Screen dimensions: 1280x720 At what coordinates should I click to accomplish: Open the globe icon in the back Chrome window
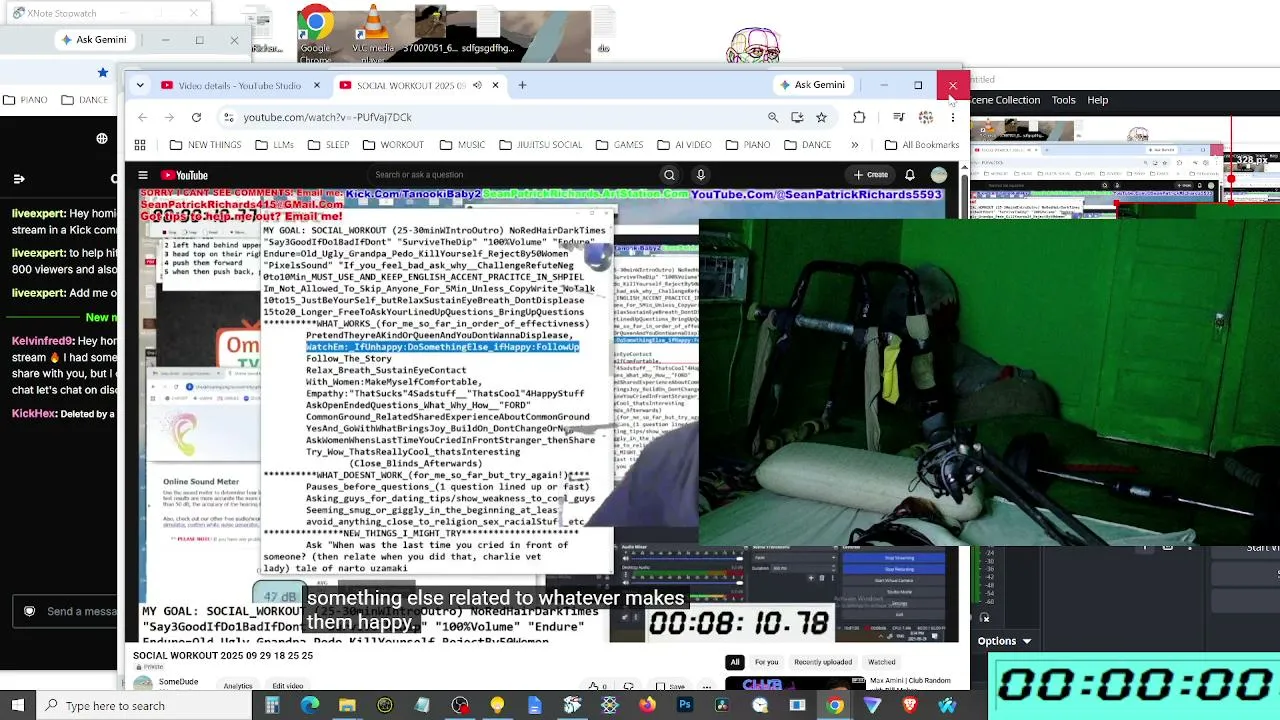point(102,139)
